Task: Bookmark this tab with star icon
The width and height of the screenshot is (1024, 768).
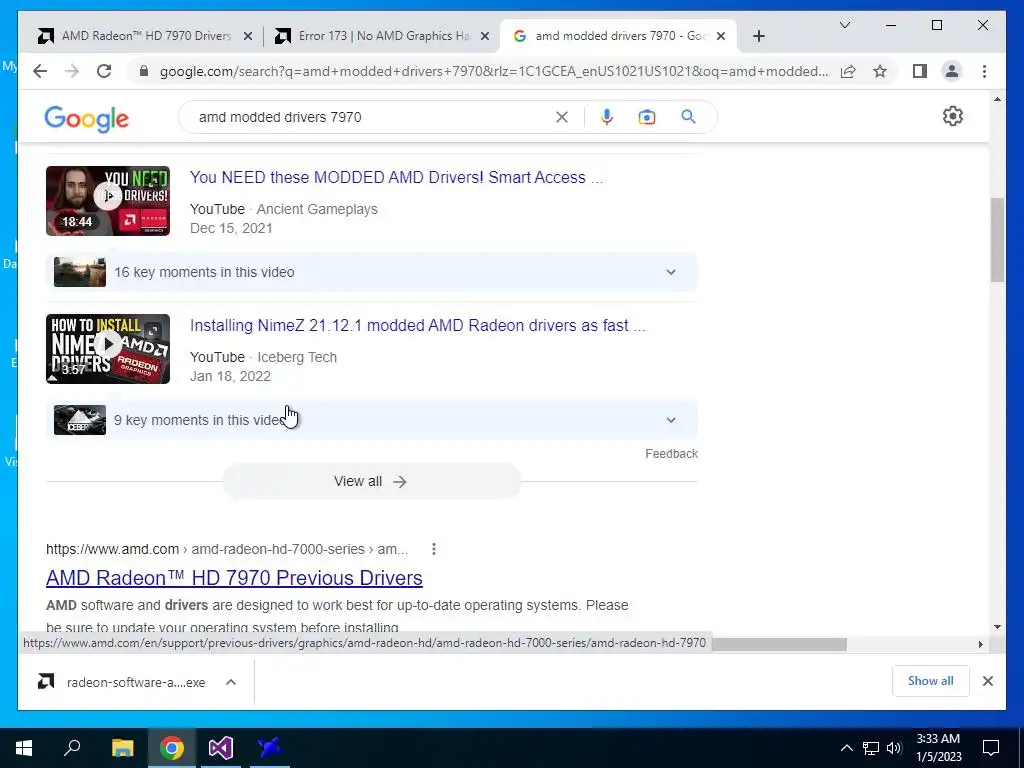Action: [x=880, y=71]
